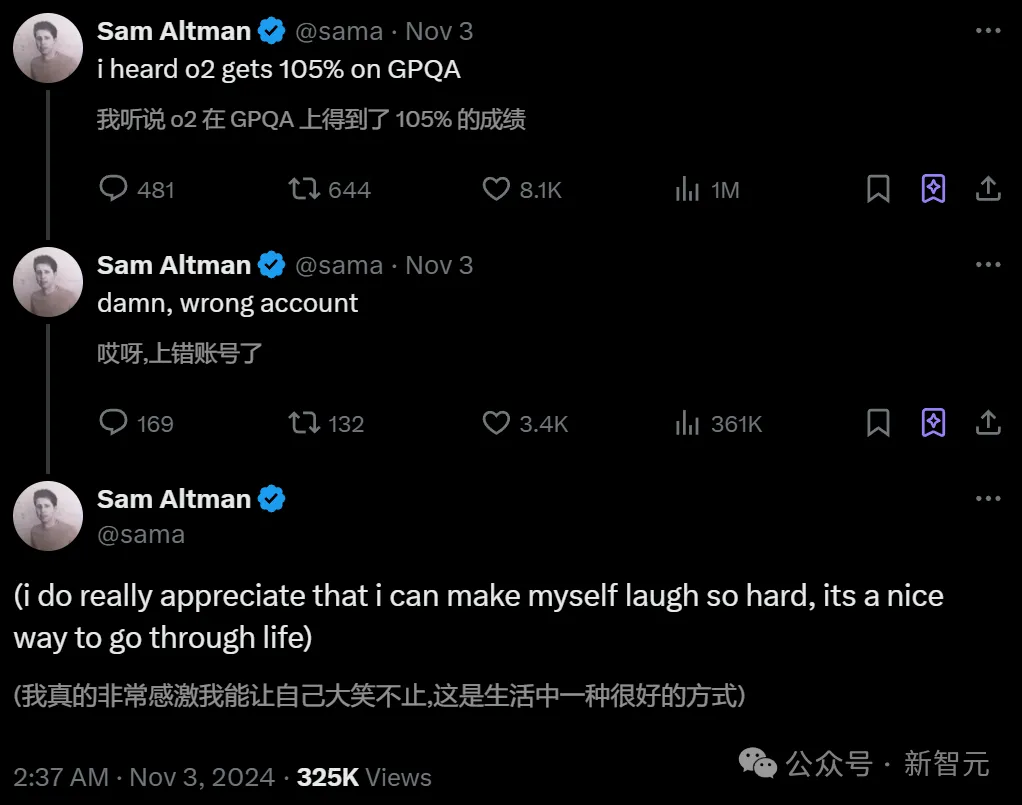Open more options on second tweet
Screen dimensions: 1022x805
[988, 265]
